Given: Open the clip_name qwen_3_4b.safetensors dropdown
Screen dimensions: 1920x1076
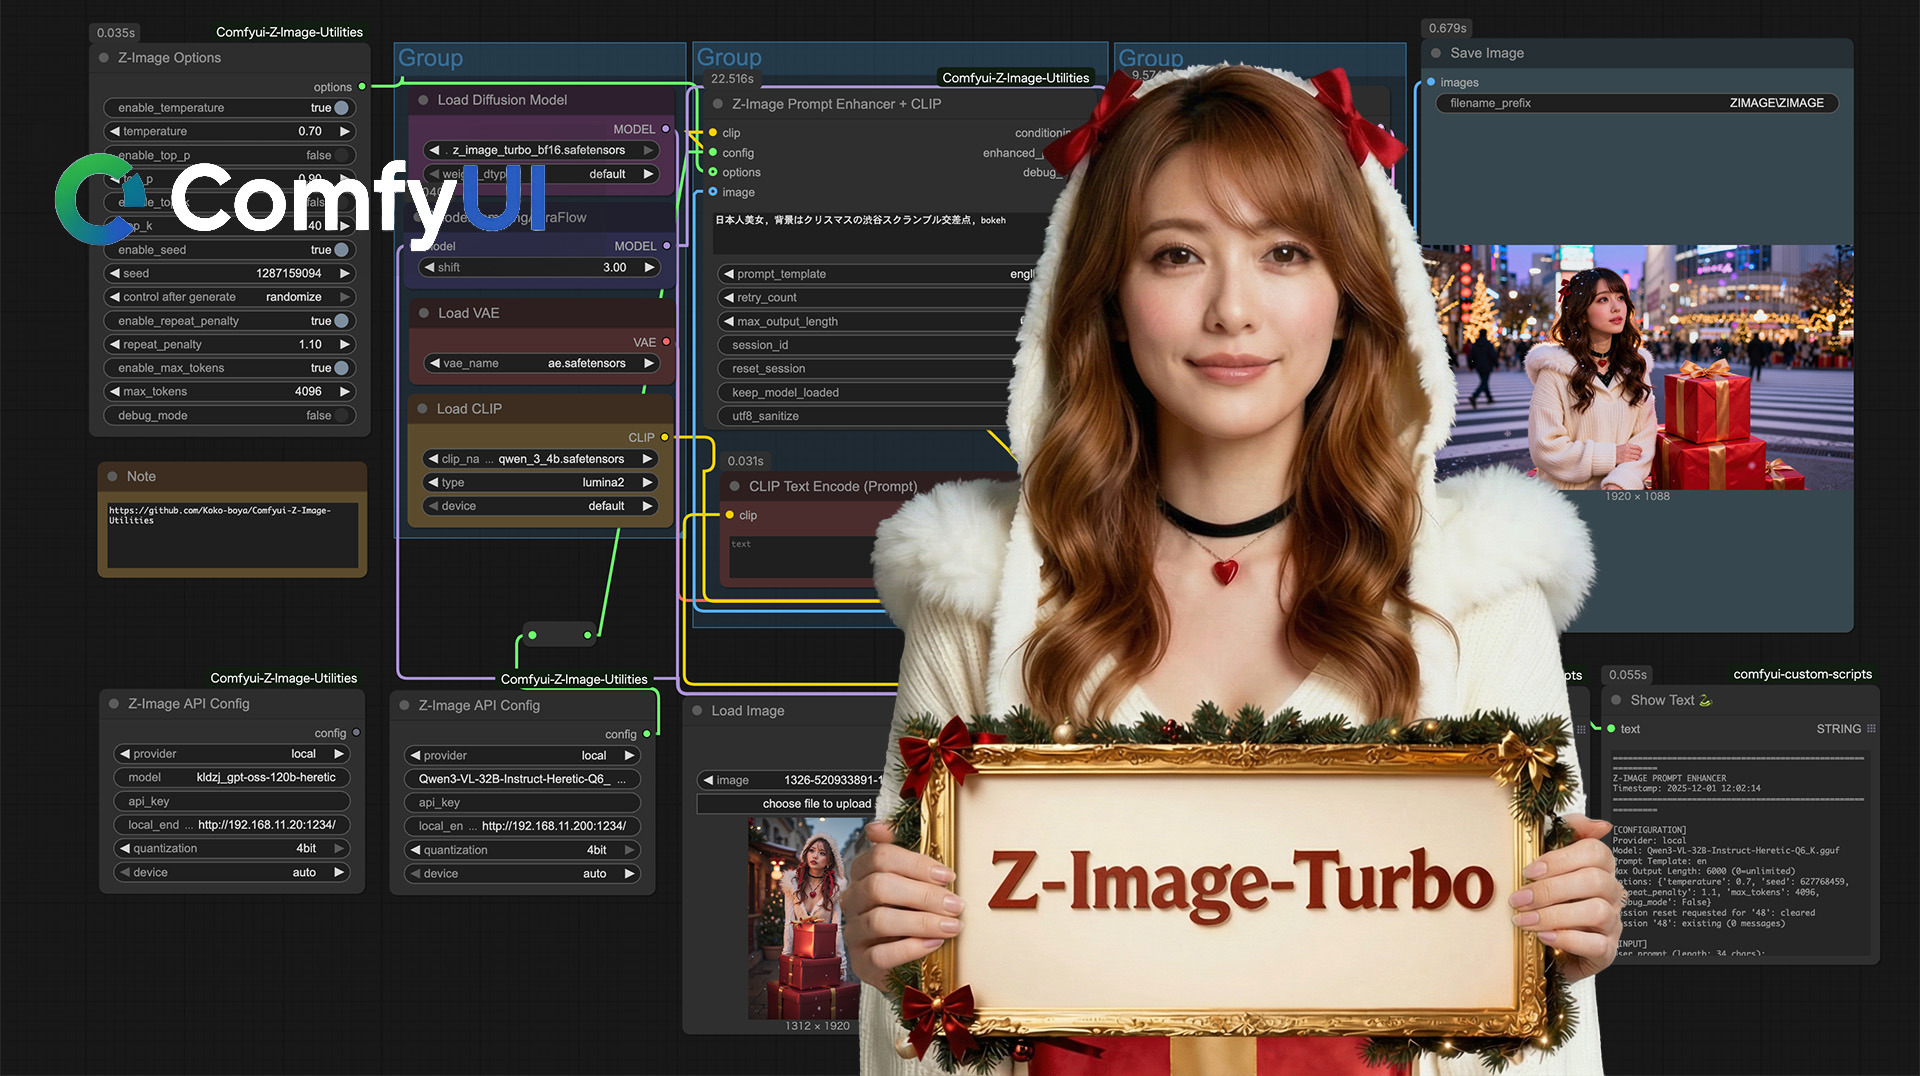Looking at the screenshot, I should pyautogui.click(x=541, y=459).
